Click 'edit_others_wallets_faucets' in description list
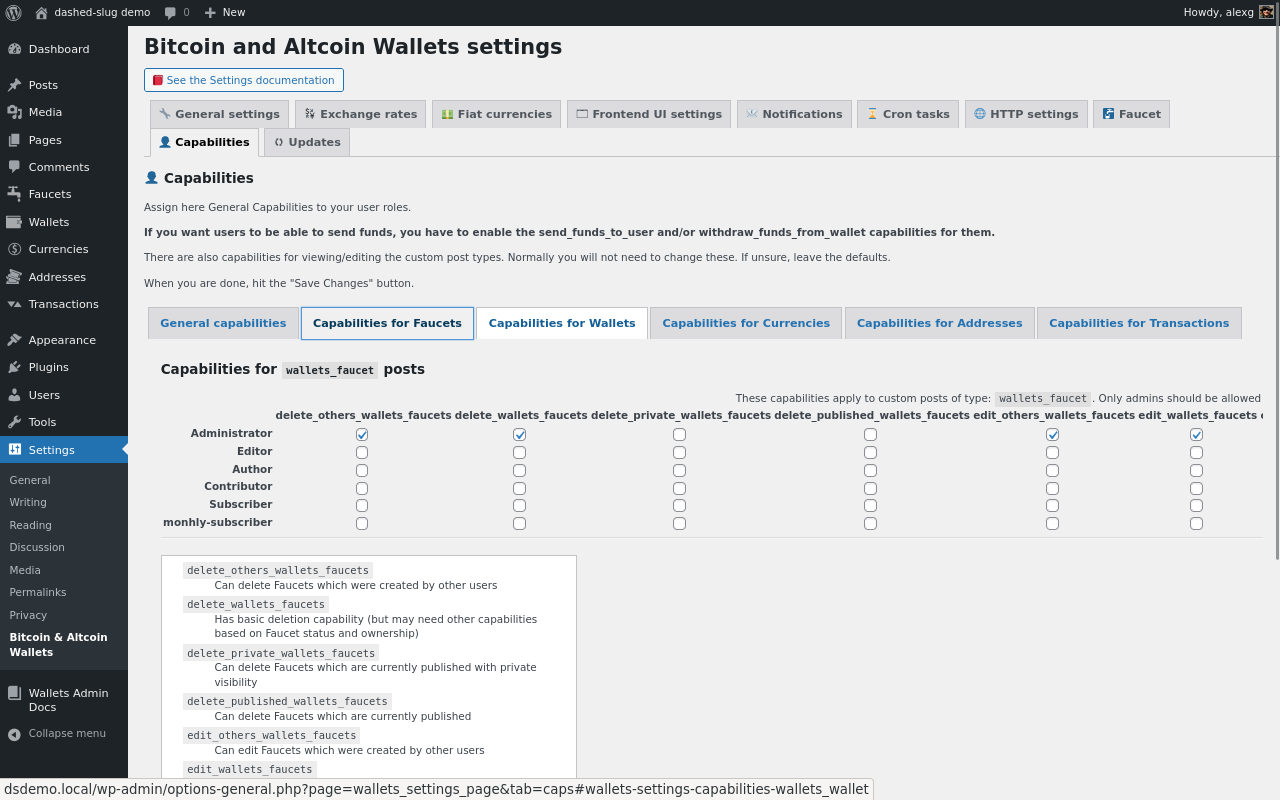1280x800 pixels. tap(272, 735)
